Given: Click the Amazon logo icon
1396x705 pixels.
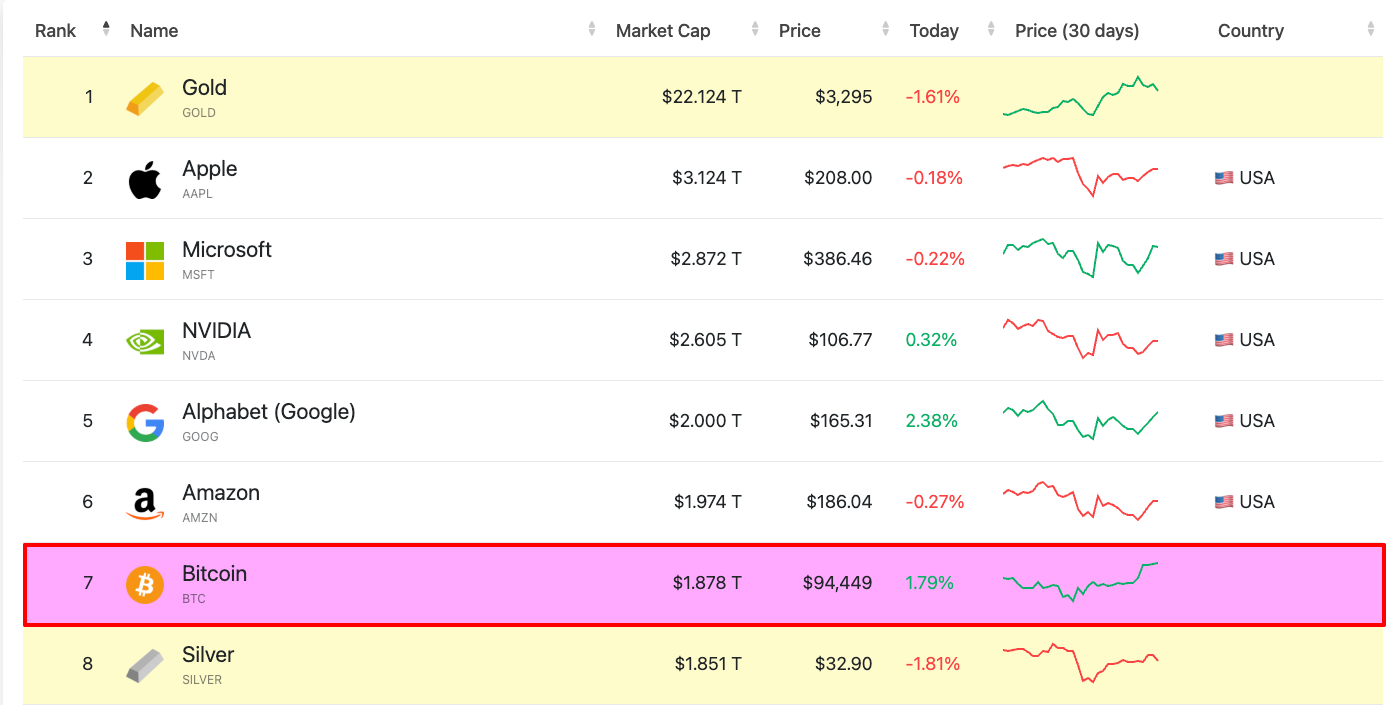Looking at the screenshot, I should (145, 503).
